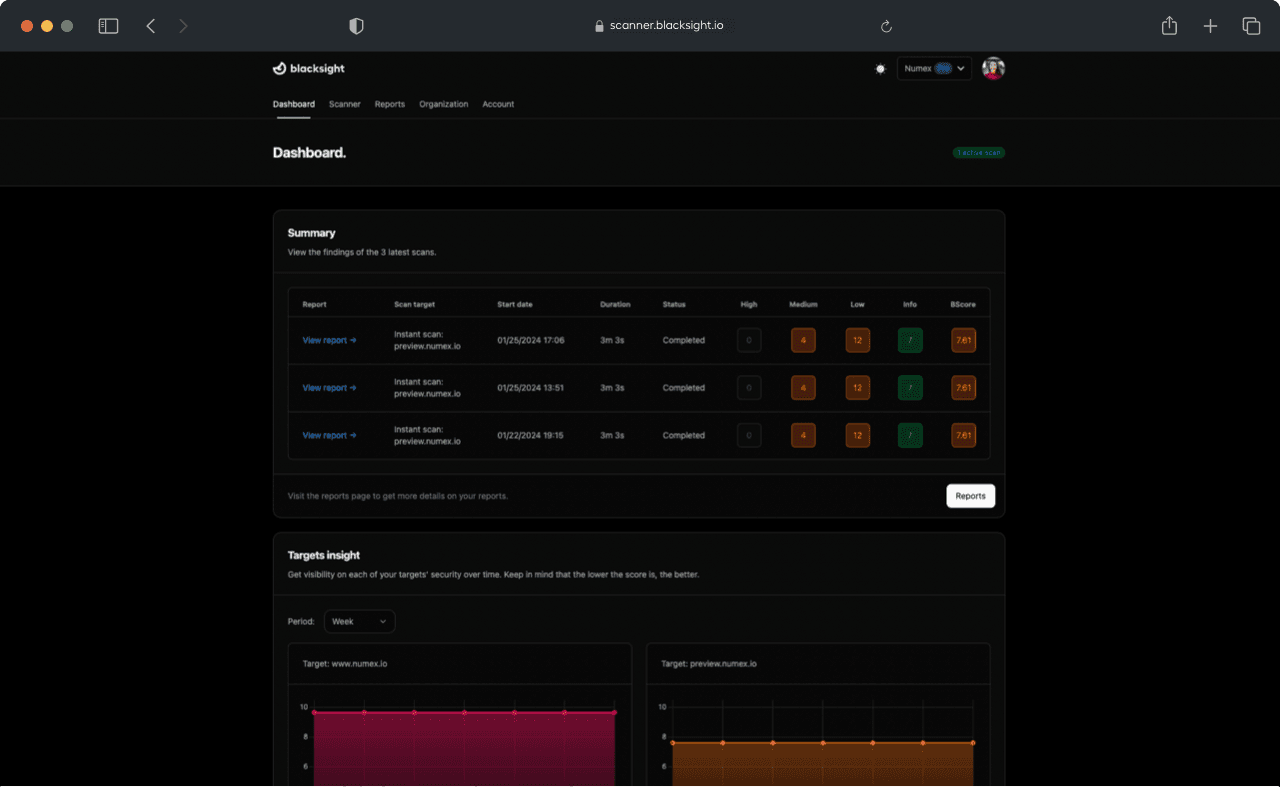Screen dimensions: 1280x787
Task: Toggle the Safari sidebar icon
Action: point(108,26)
